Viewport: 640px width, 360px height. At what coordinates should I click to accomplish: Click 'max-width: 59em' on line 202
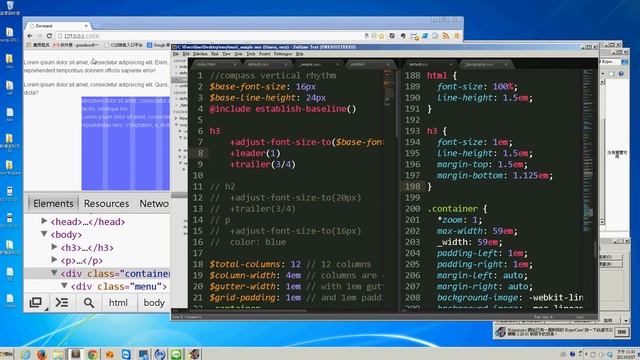(477, 231)
